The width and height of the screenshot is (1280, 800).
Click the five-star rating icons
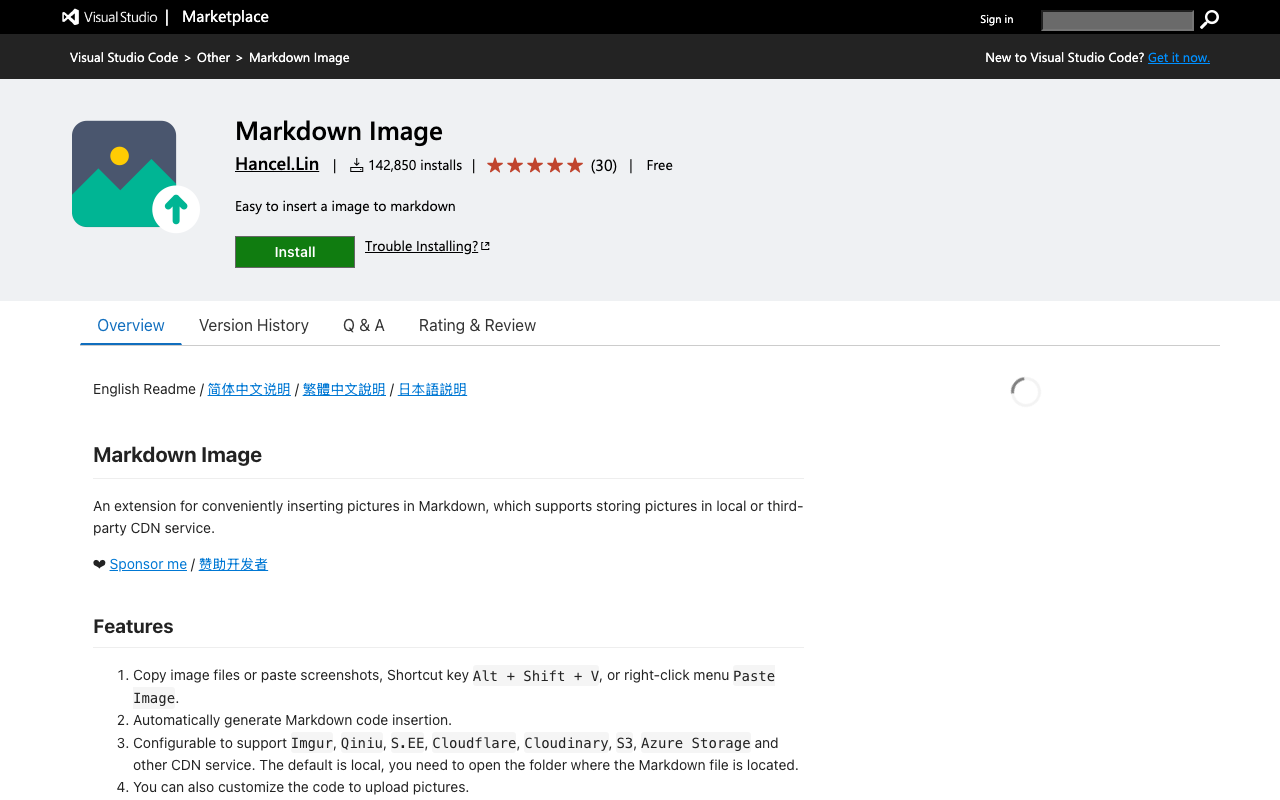pos(534,165)
